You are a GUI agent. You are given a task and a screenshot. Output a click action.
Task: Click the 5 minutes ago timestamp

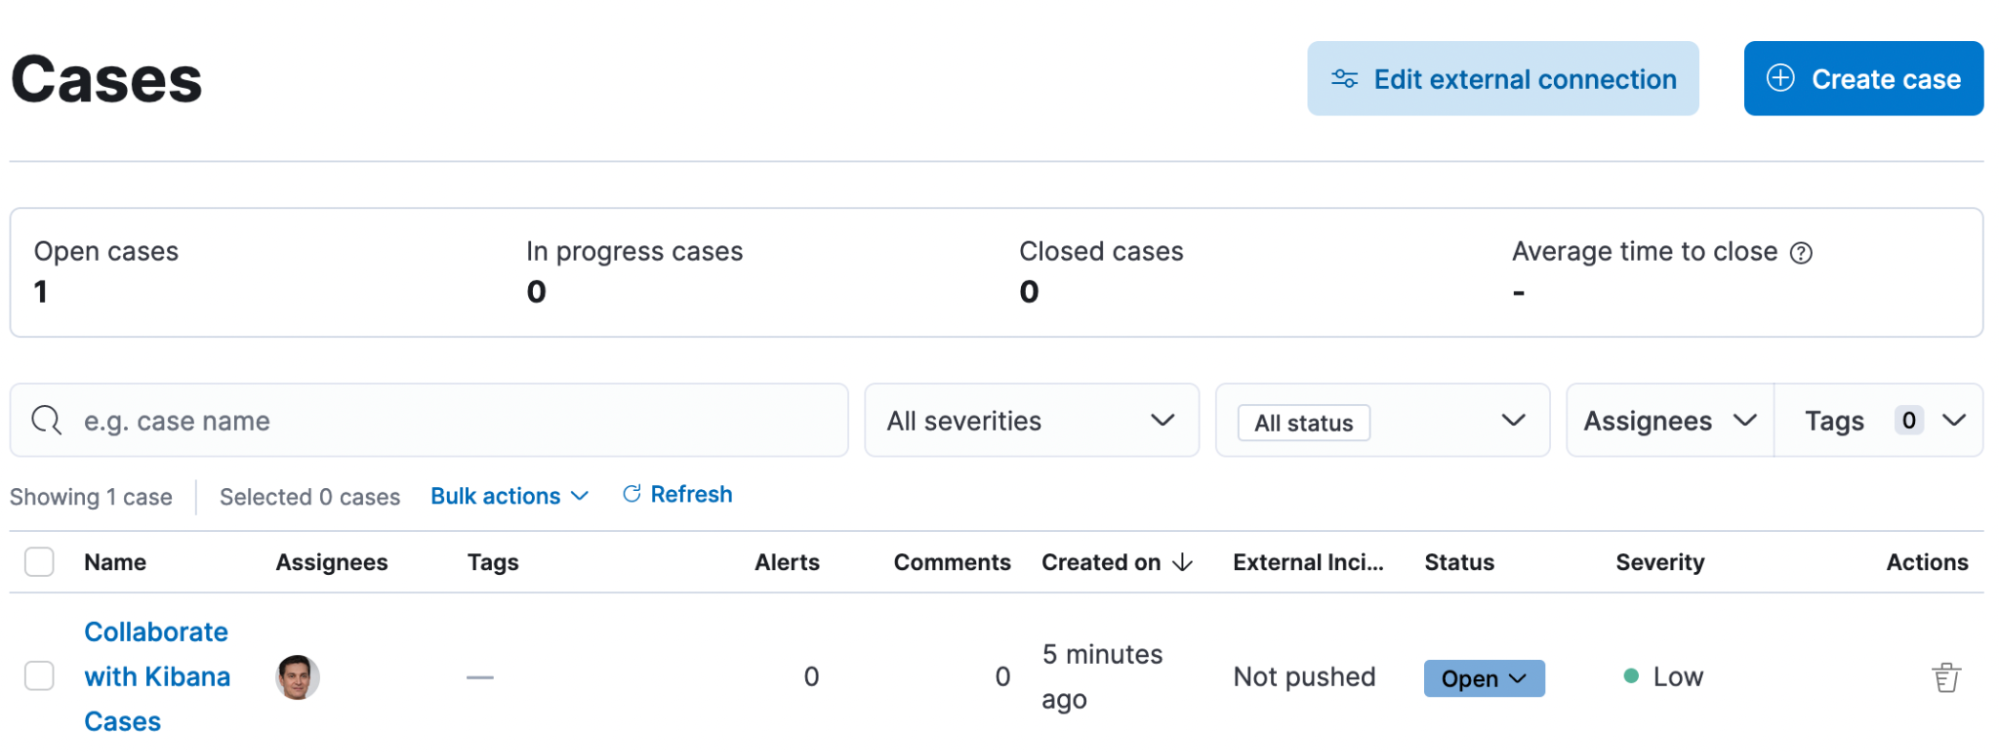tap(1102, 677)
